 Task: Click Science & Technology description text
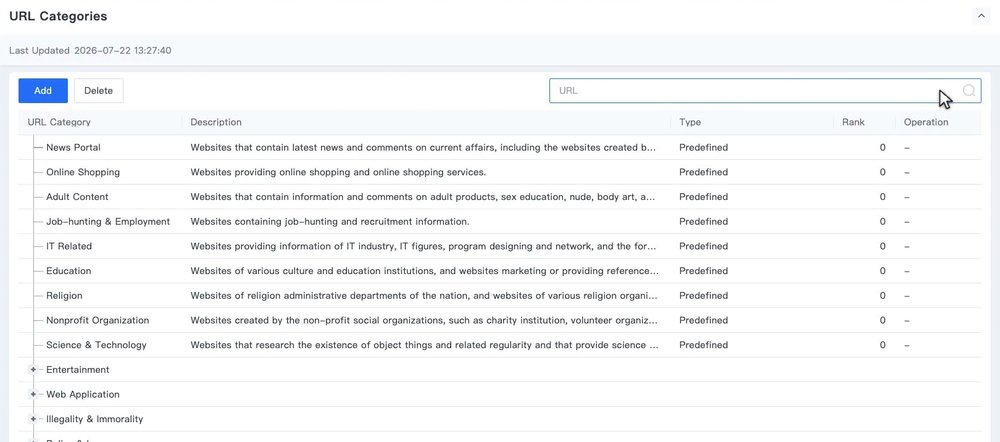[x=424, y=345]
